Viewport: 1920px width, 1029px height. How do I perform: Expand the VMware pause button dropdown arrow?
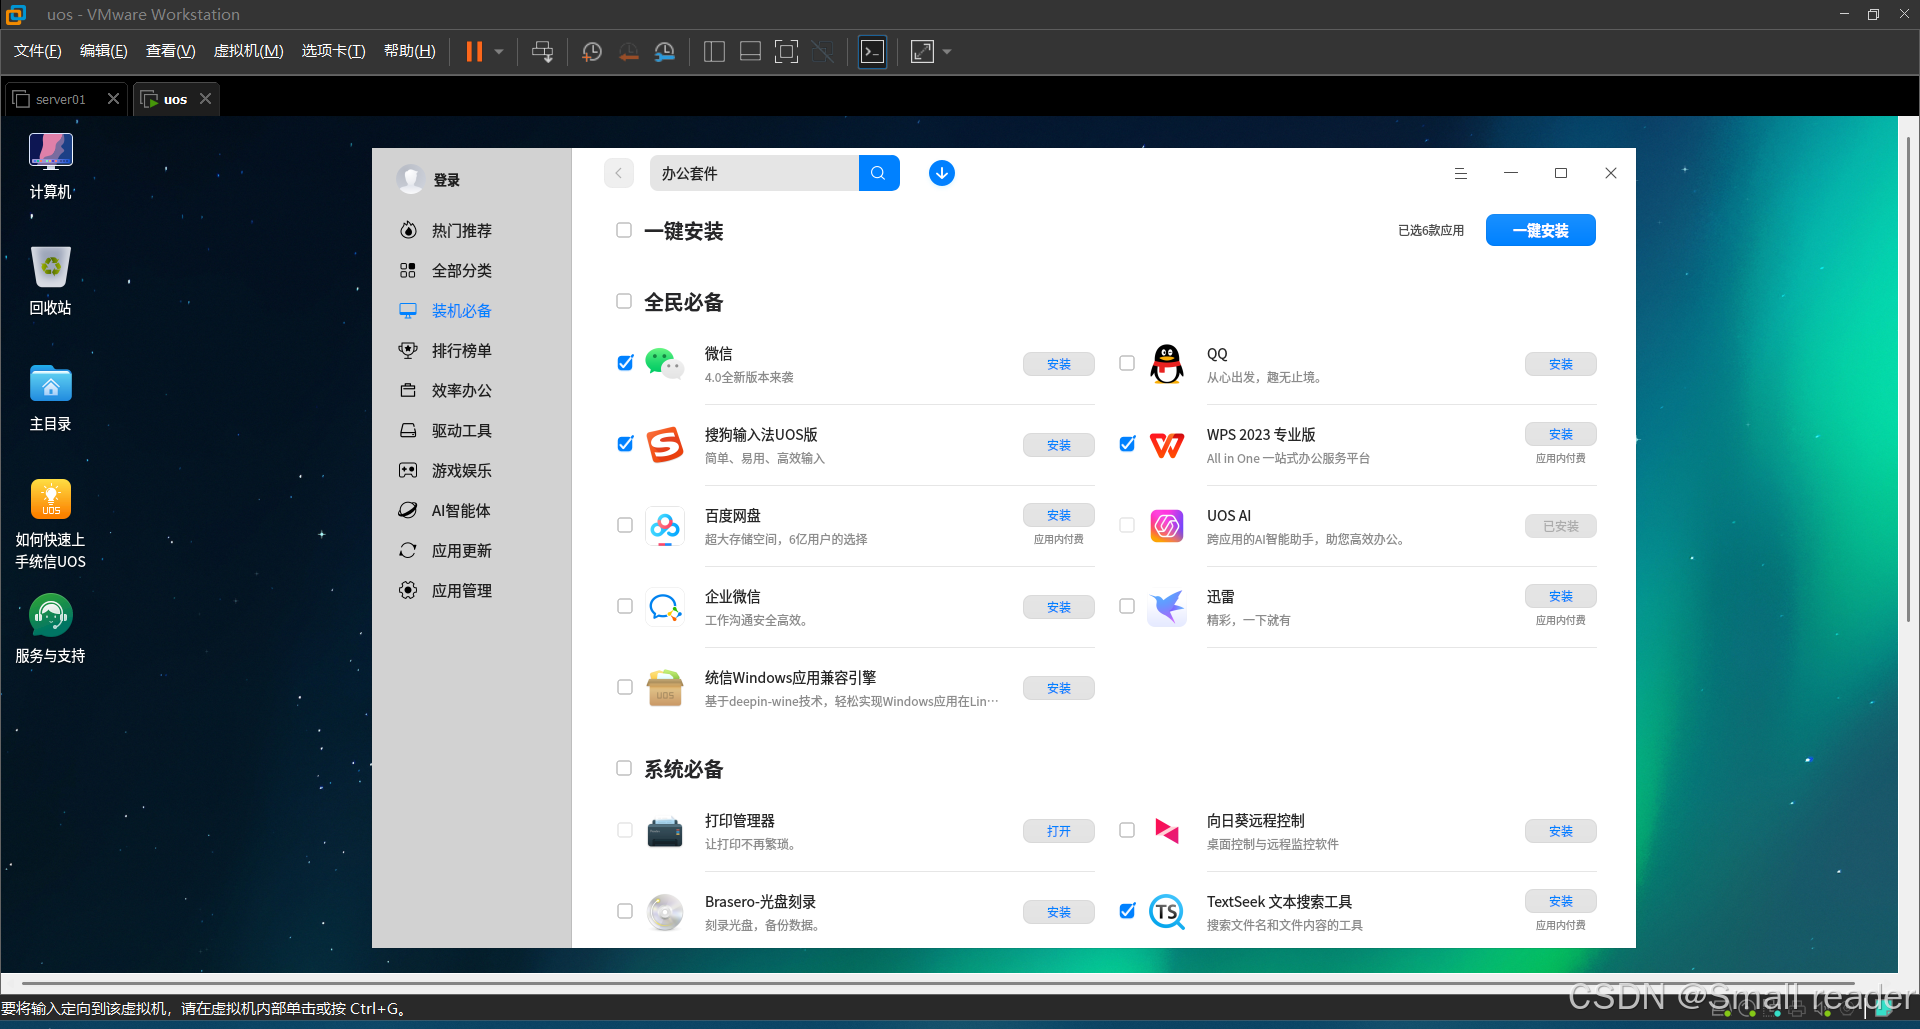point(499,51)
